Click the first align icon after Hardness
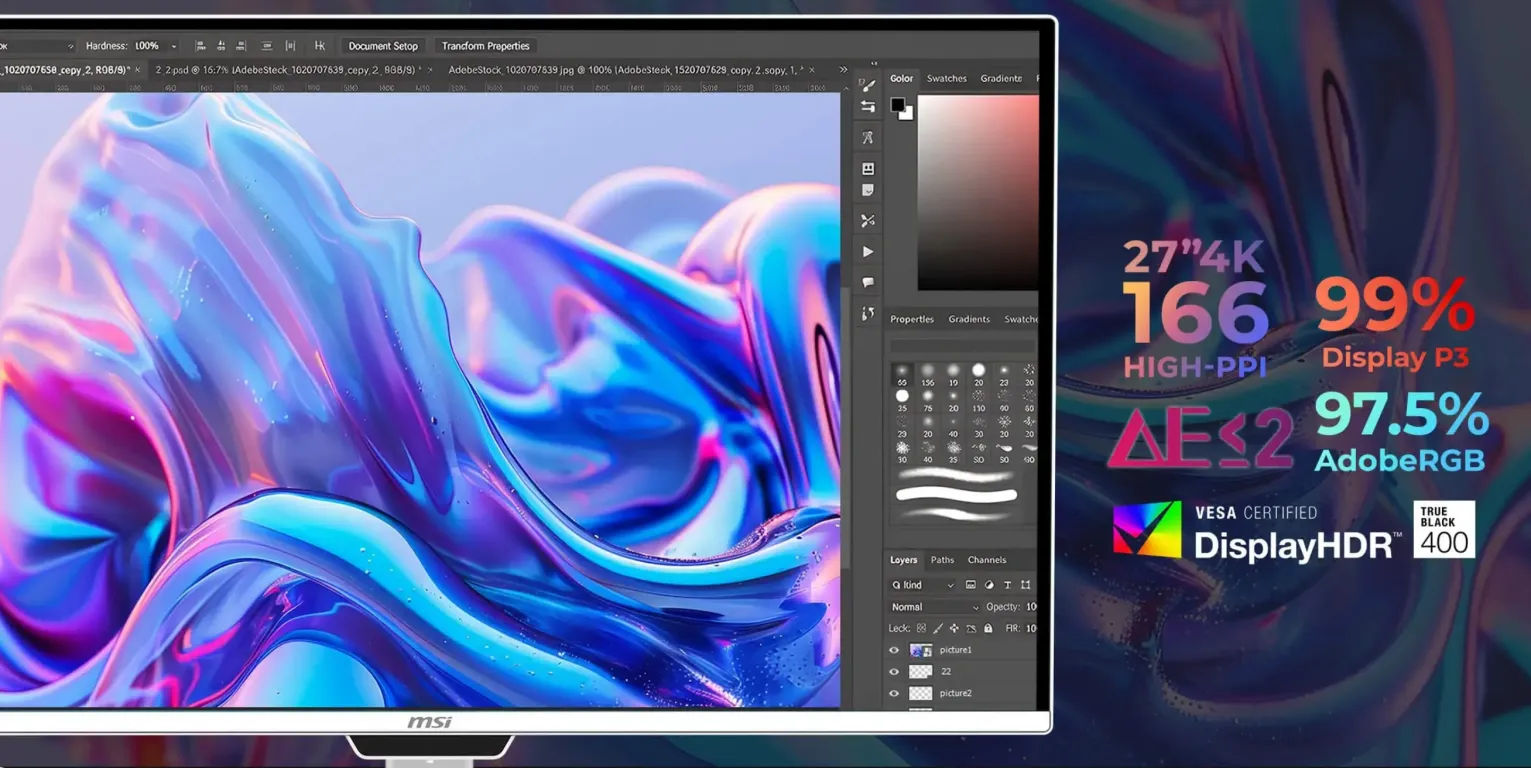 click(x=200, y=46)
